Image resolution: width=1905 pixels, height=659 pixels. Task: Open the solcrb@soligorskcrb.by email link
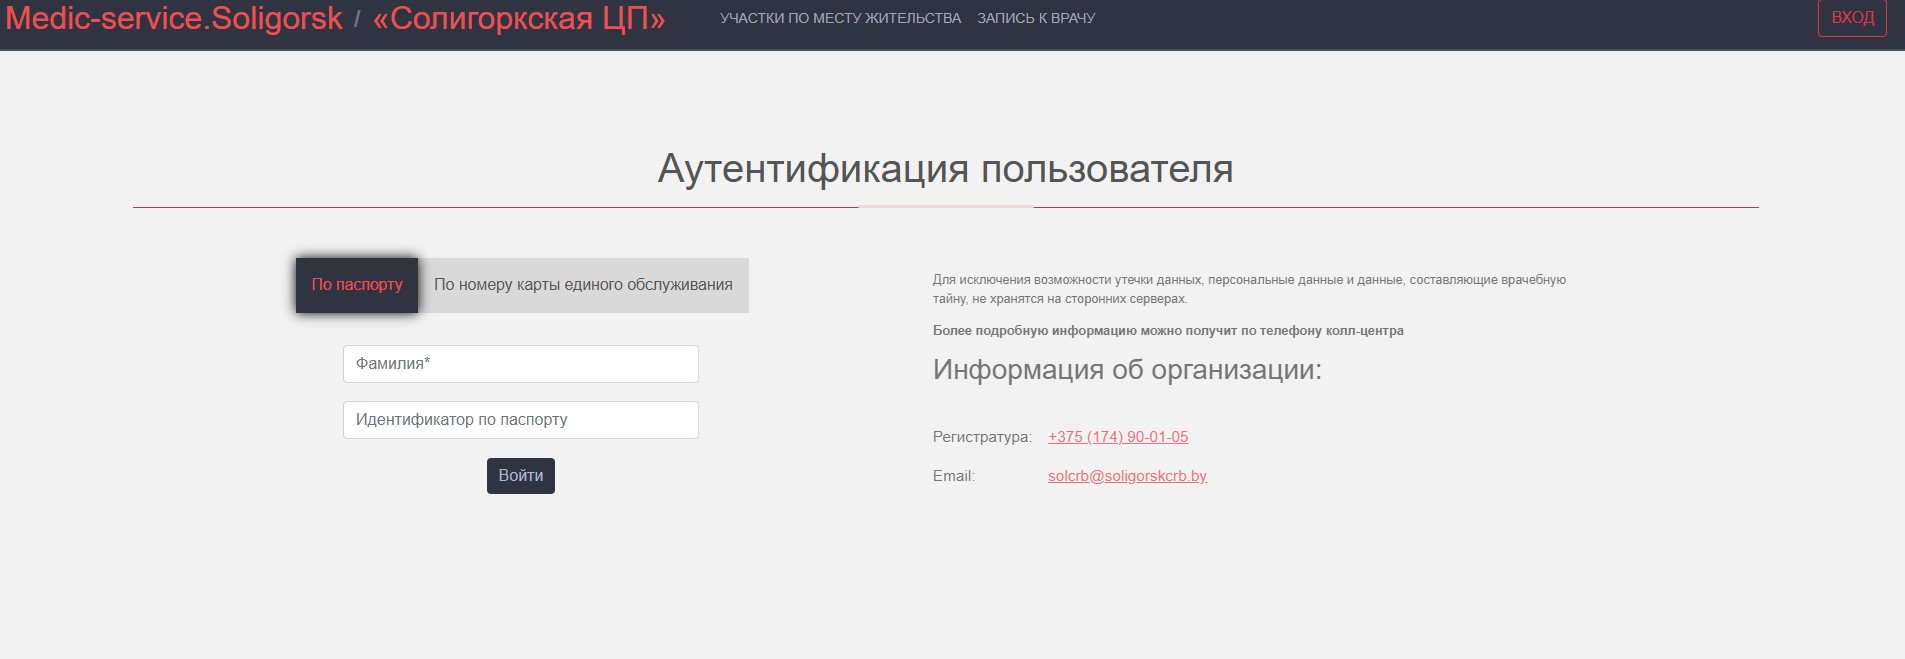pyautogui.click(x=1127, y=476)
